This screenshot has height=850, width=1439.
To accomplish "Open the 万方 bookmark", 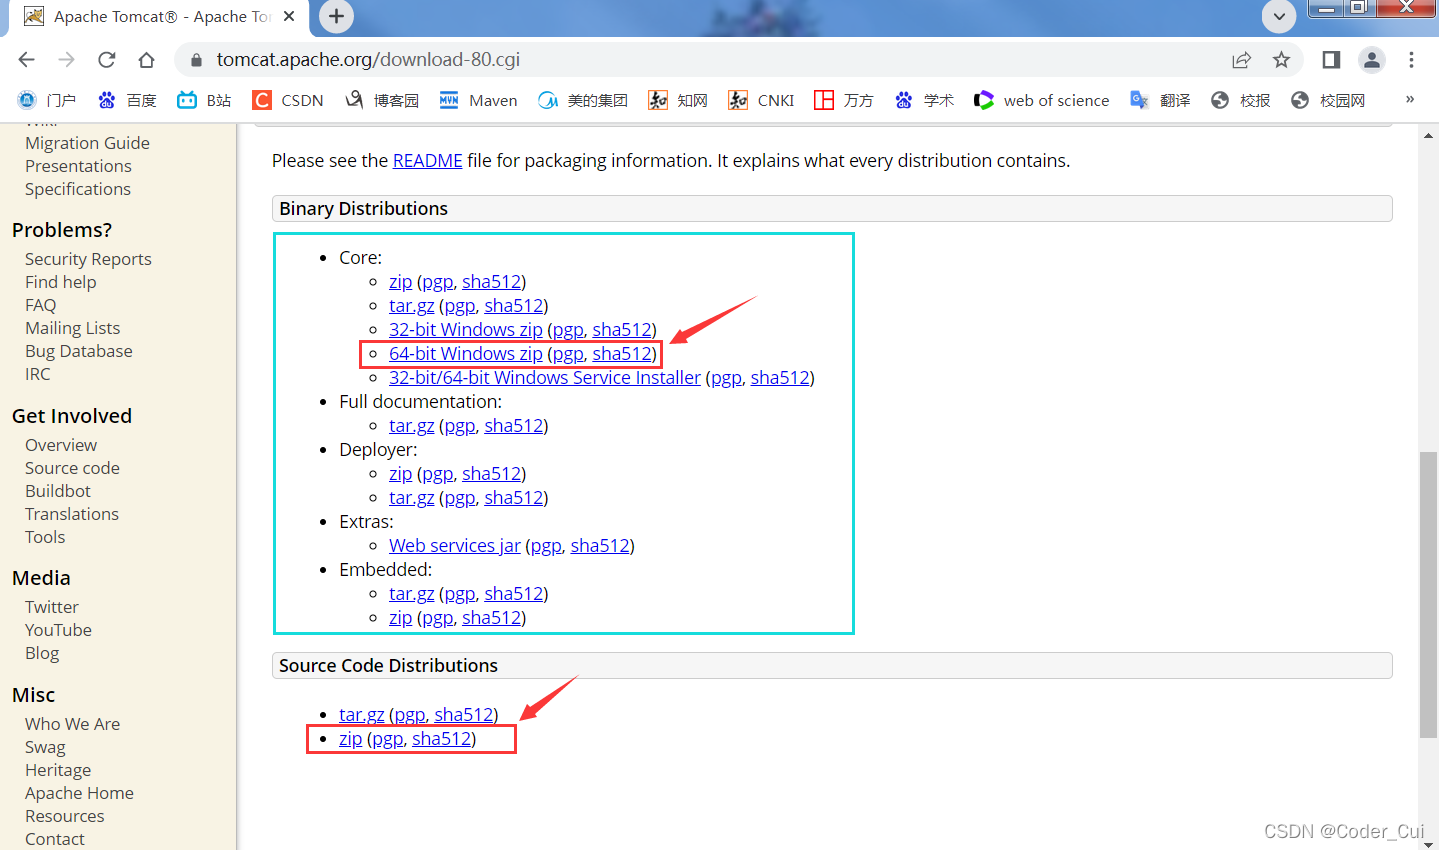I will pyautogui.click(x=844, y=100).
